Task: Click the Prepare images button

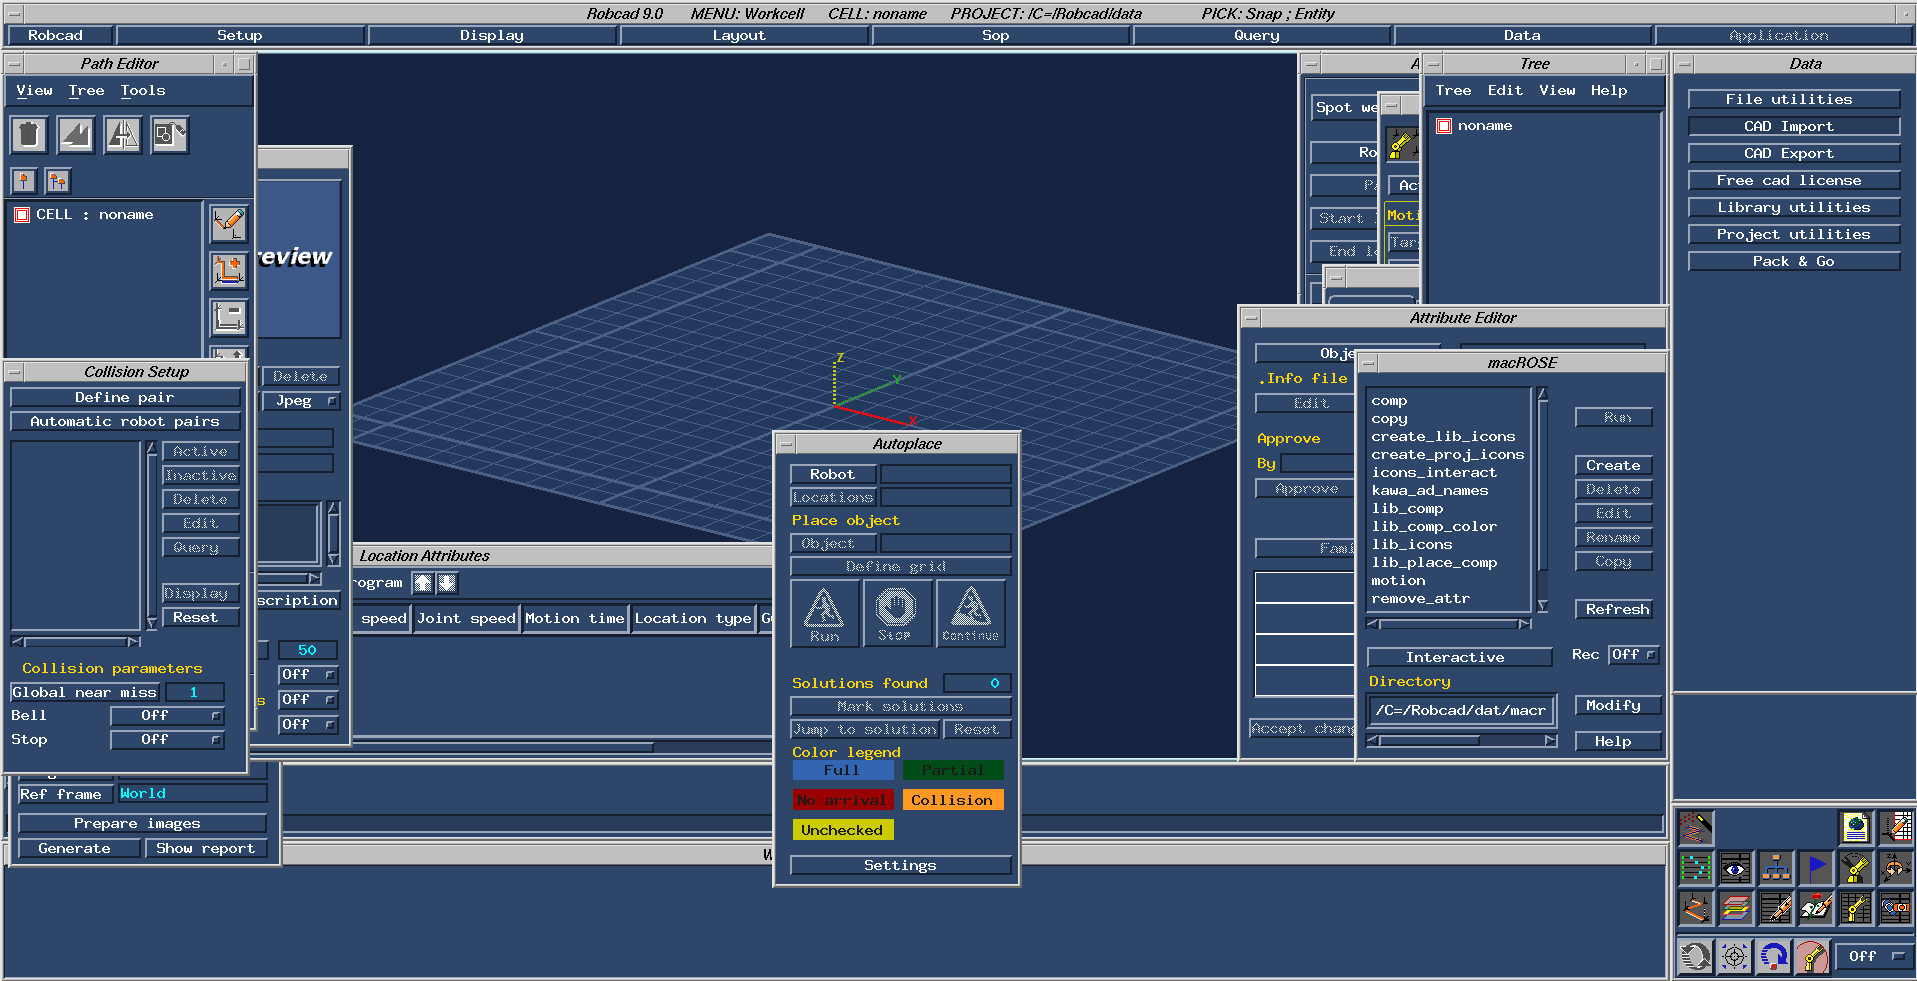Action: (x=142, y=824)
